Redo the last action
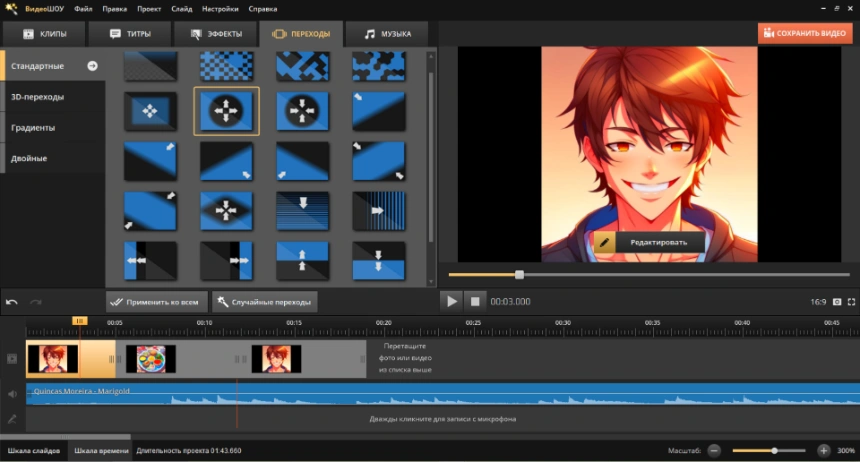 pyautogui.click(x=36, y=302)
